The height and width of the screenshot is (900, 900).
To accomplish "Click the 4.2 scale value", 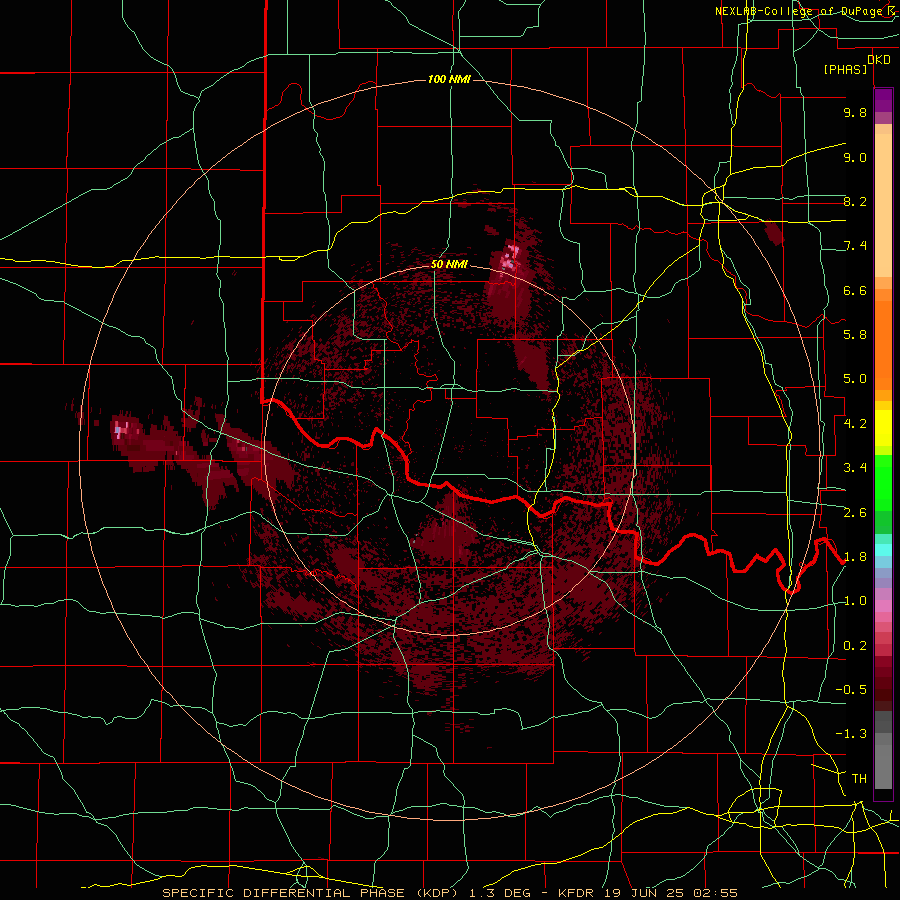I will [855, 424].
